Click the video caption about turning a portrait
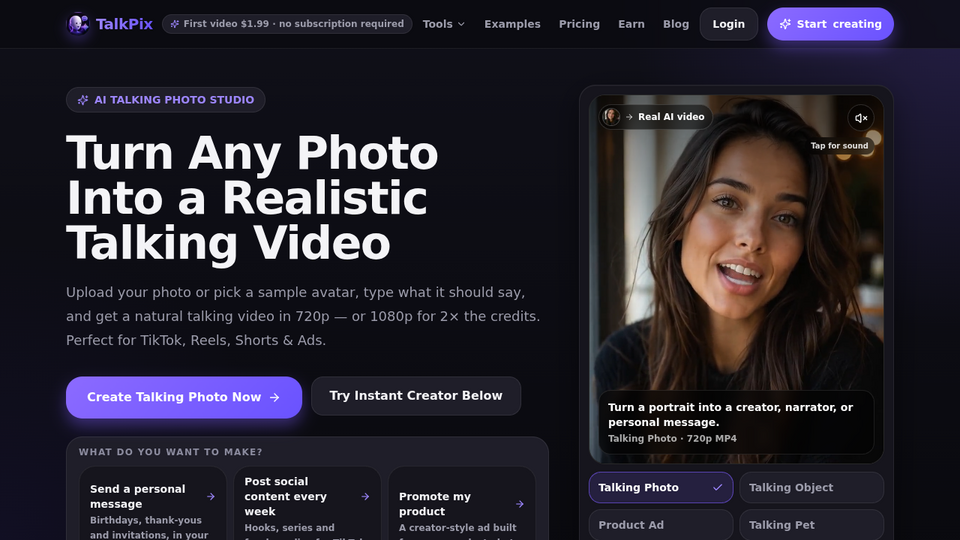Image resolution: width=960 pixels, height=540 pixels. click(x=730, y=414)
